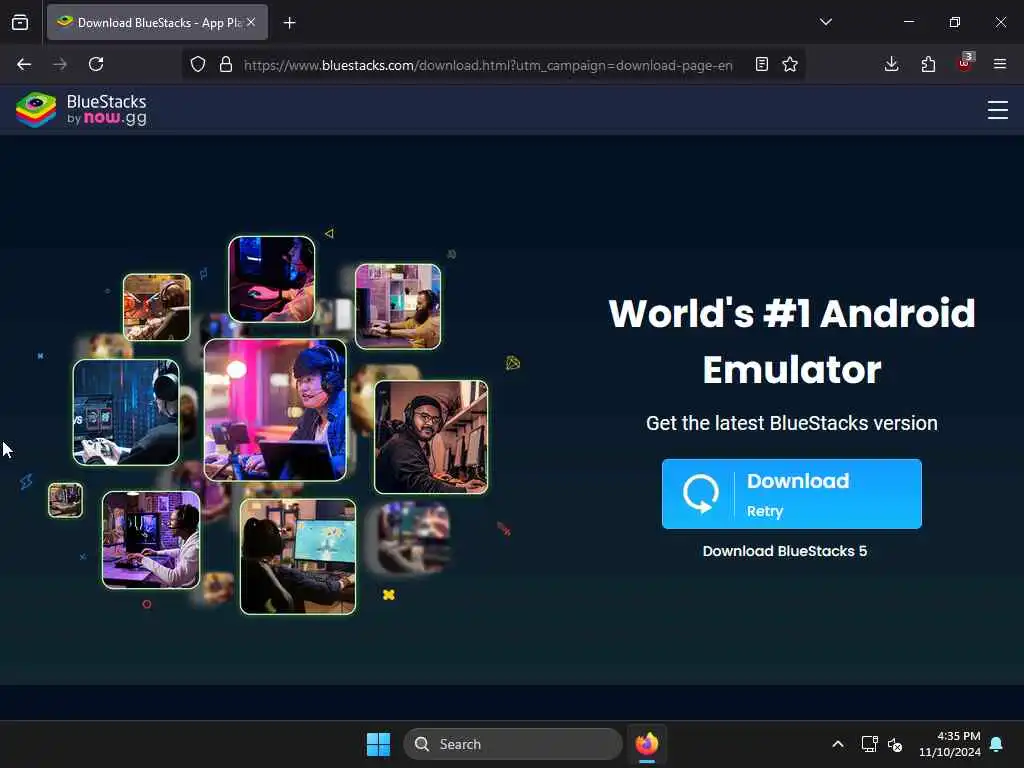Open Firefox View recent browsing icon
Image resolution: width=1024 pixels, height=768 pixels.
[x=20, y=22]
